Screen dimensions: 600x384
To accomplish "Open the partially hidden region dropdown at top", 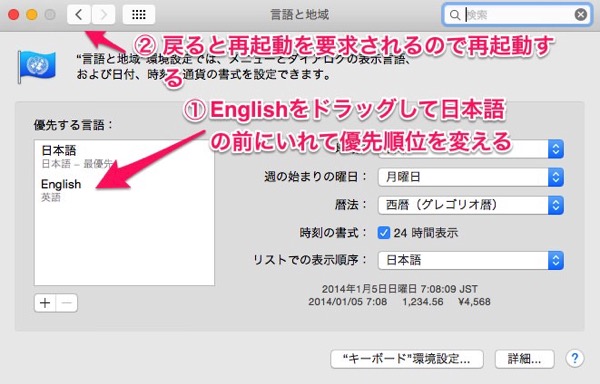I will [x=471, y=149].
